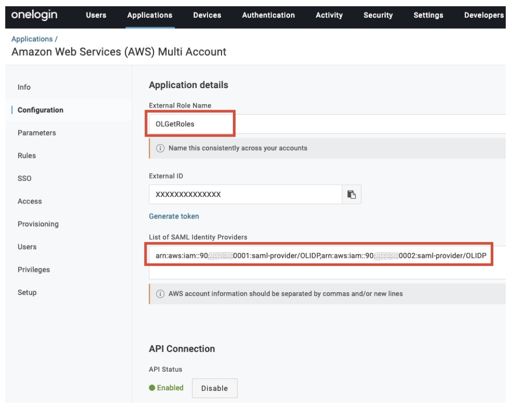Screen dimensions: 509x404
Task: Open the Authentication menu
Action: click(x=268, y=15)
